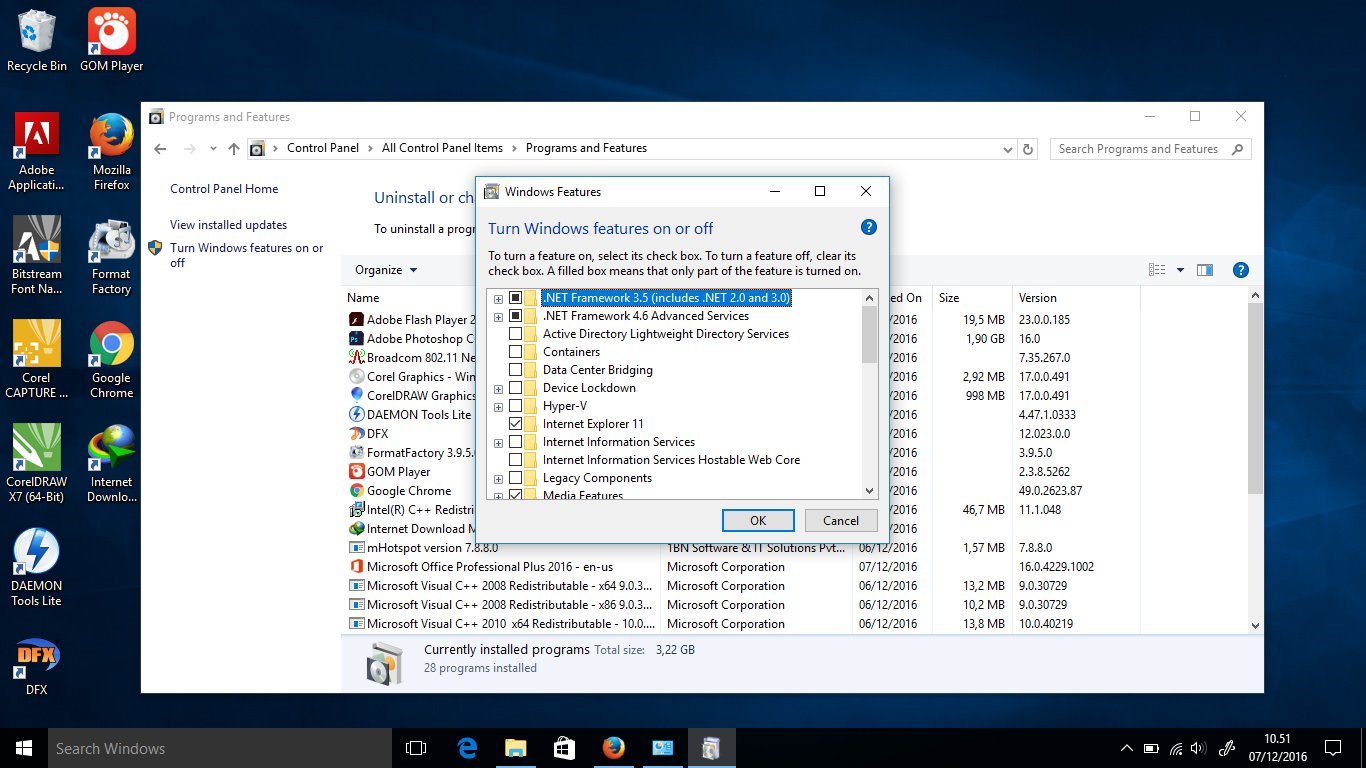Show hidden system tray icons chevron

(x=1126, y=748)
